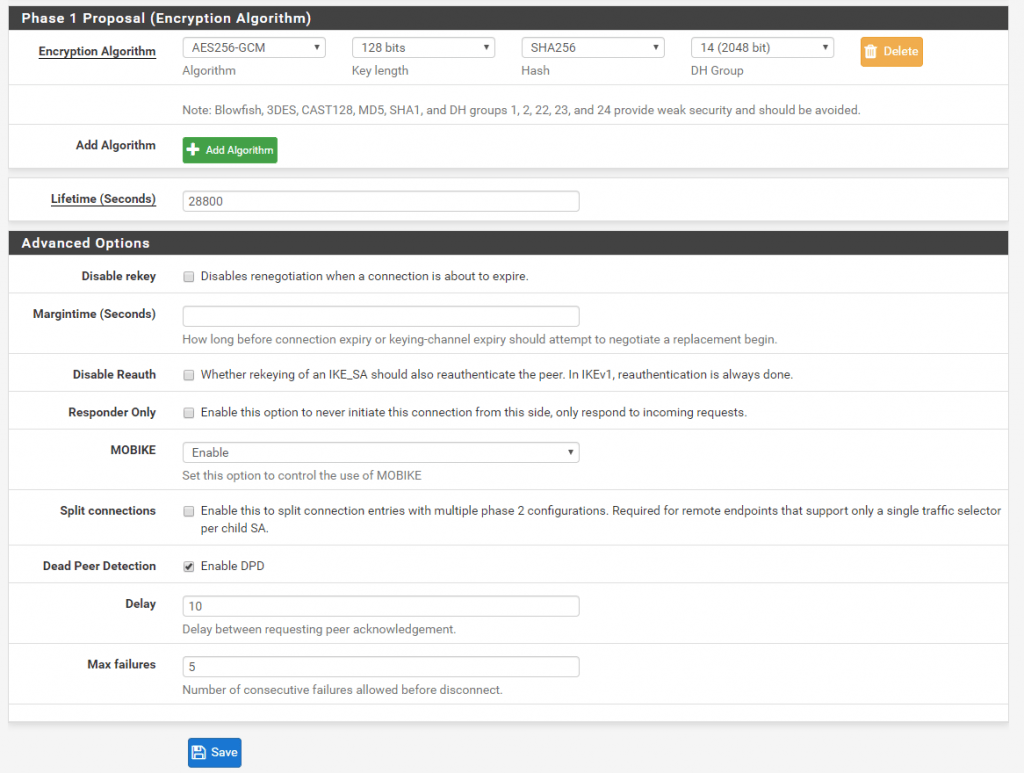Click the Disable Reauth label
Screen dimensions: 1024x773
tap(114, 374)
